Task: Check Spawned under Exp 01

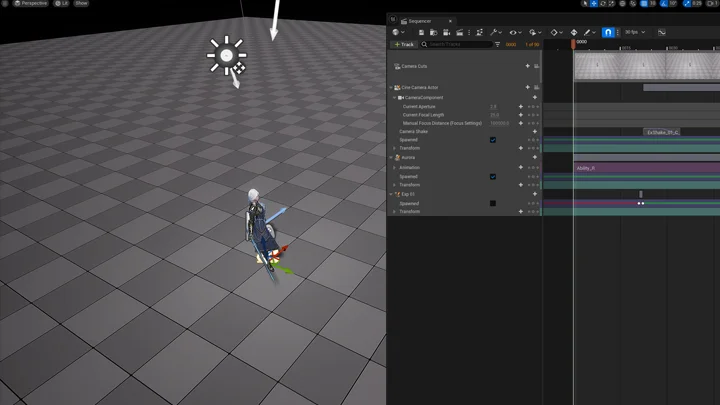Action: coord(493,203)
